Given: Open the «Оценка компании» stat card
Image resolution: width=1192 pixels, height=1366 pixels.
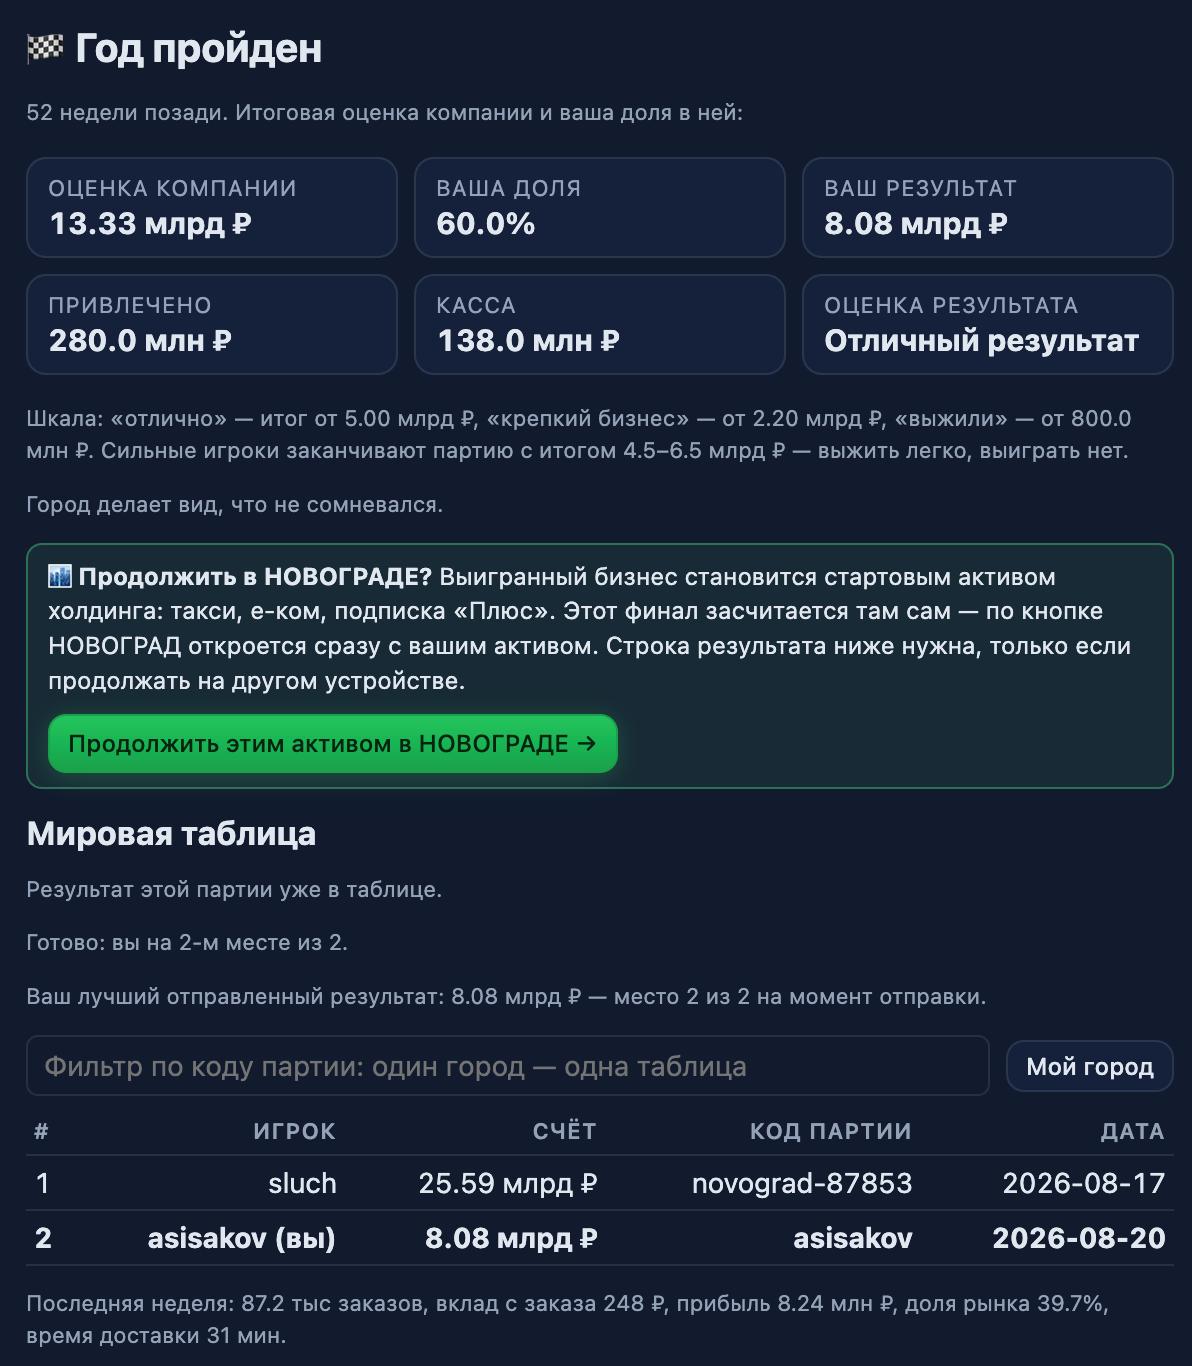Looking at the screenshot, I should click(x=212, y=207).
